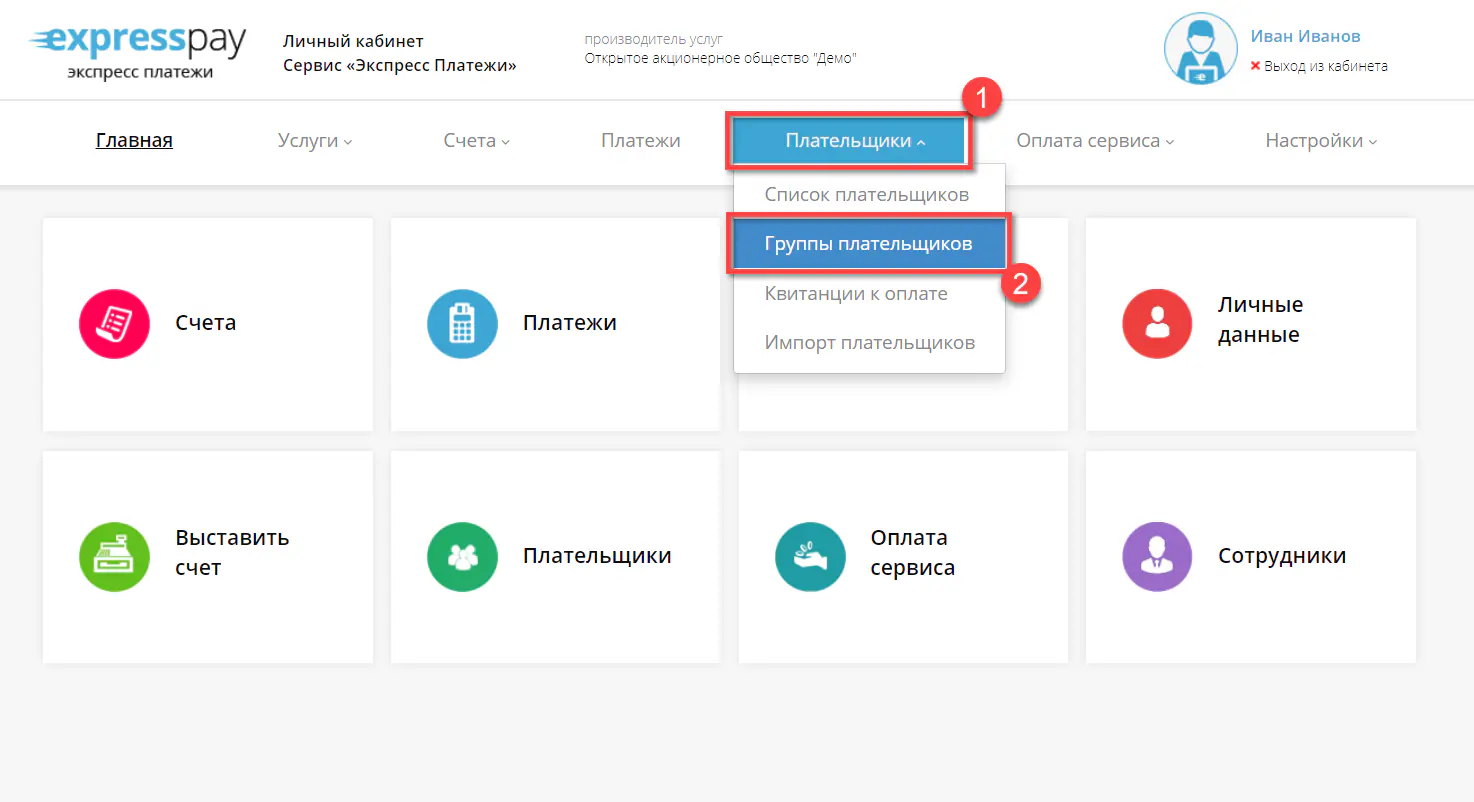Click the pink Счета invoice icon

114,323
